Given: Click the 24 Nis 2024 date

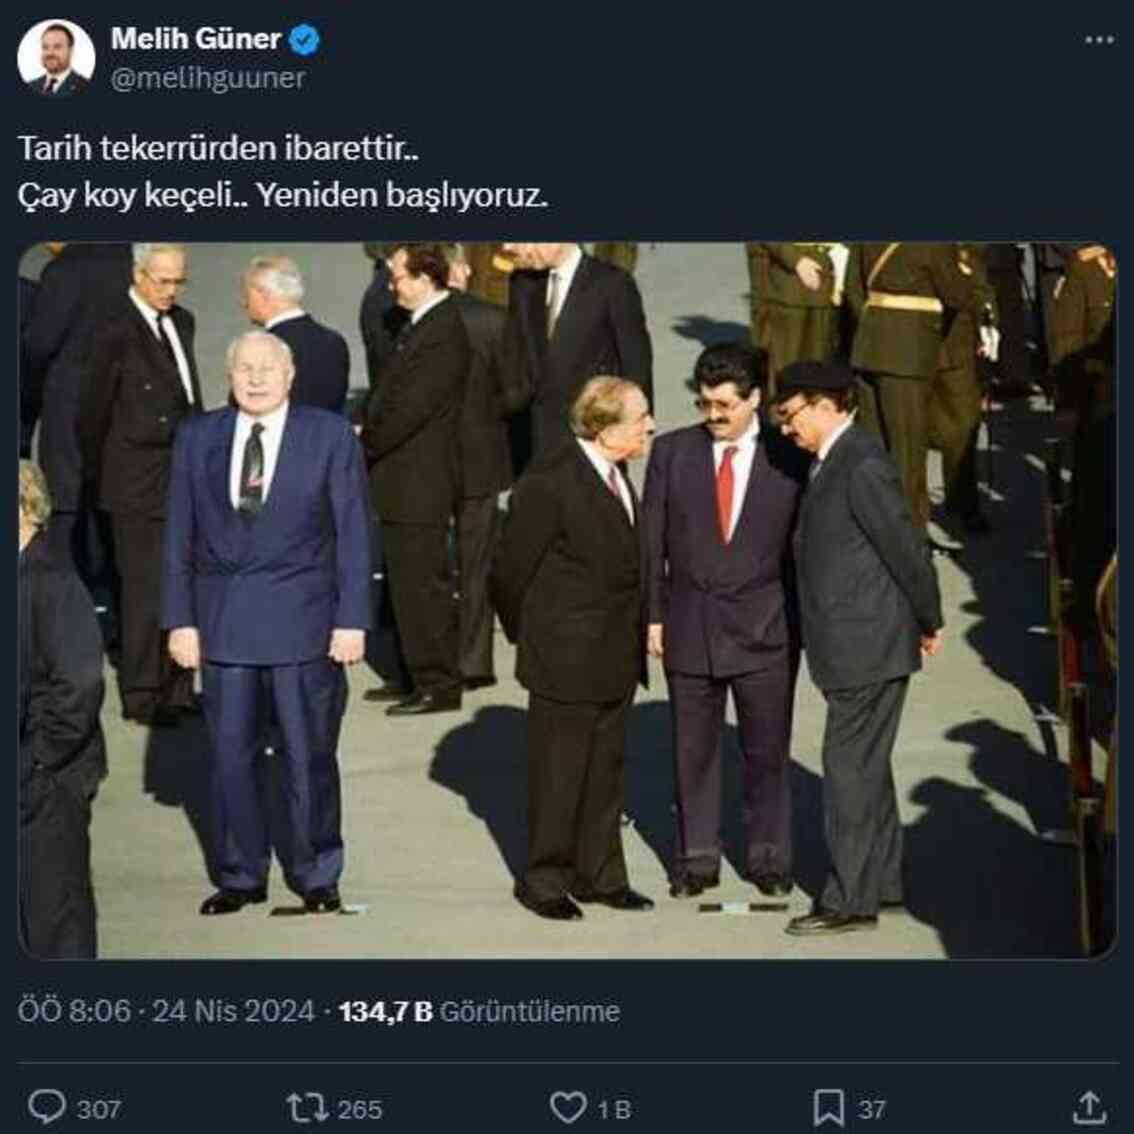Looking at the screenshot, I should (234, 1011).
